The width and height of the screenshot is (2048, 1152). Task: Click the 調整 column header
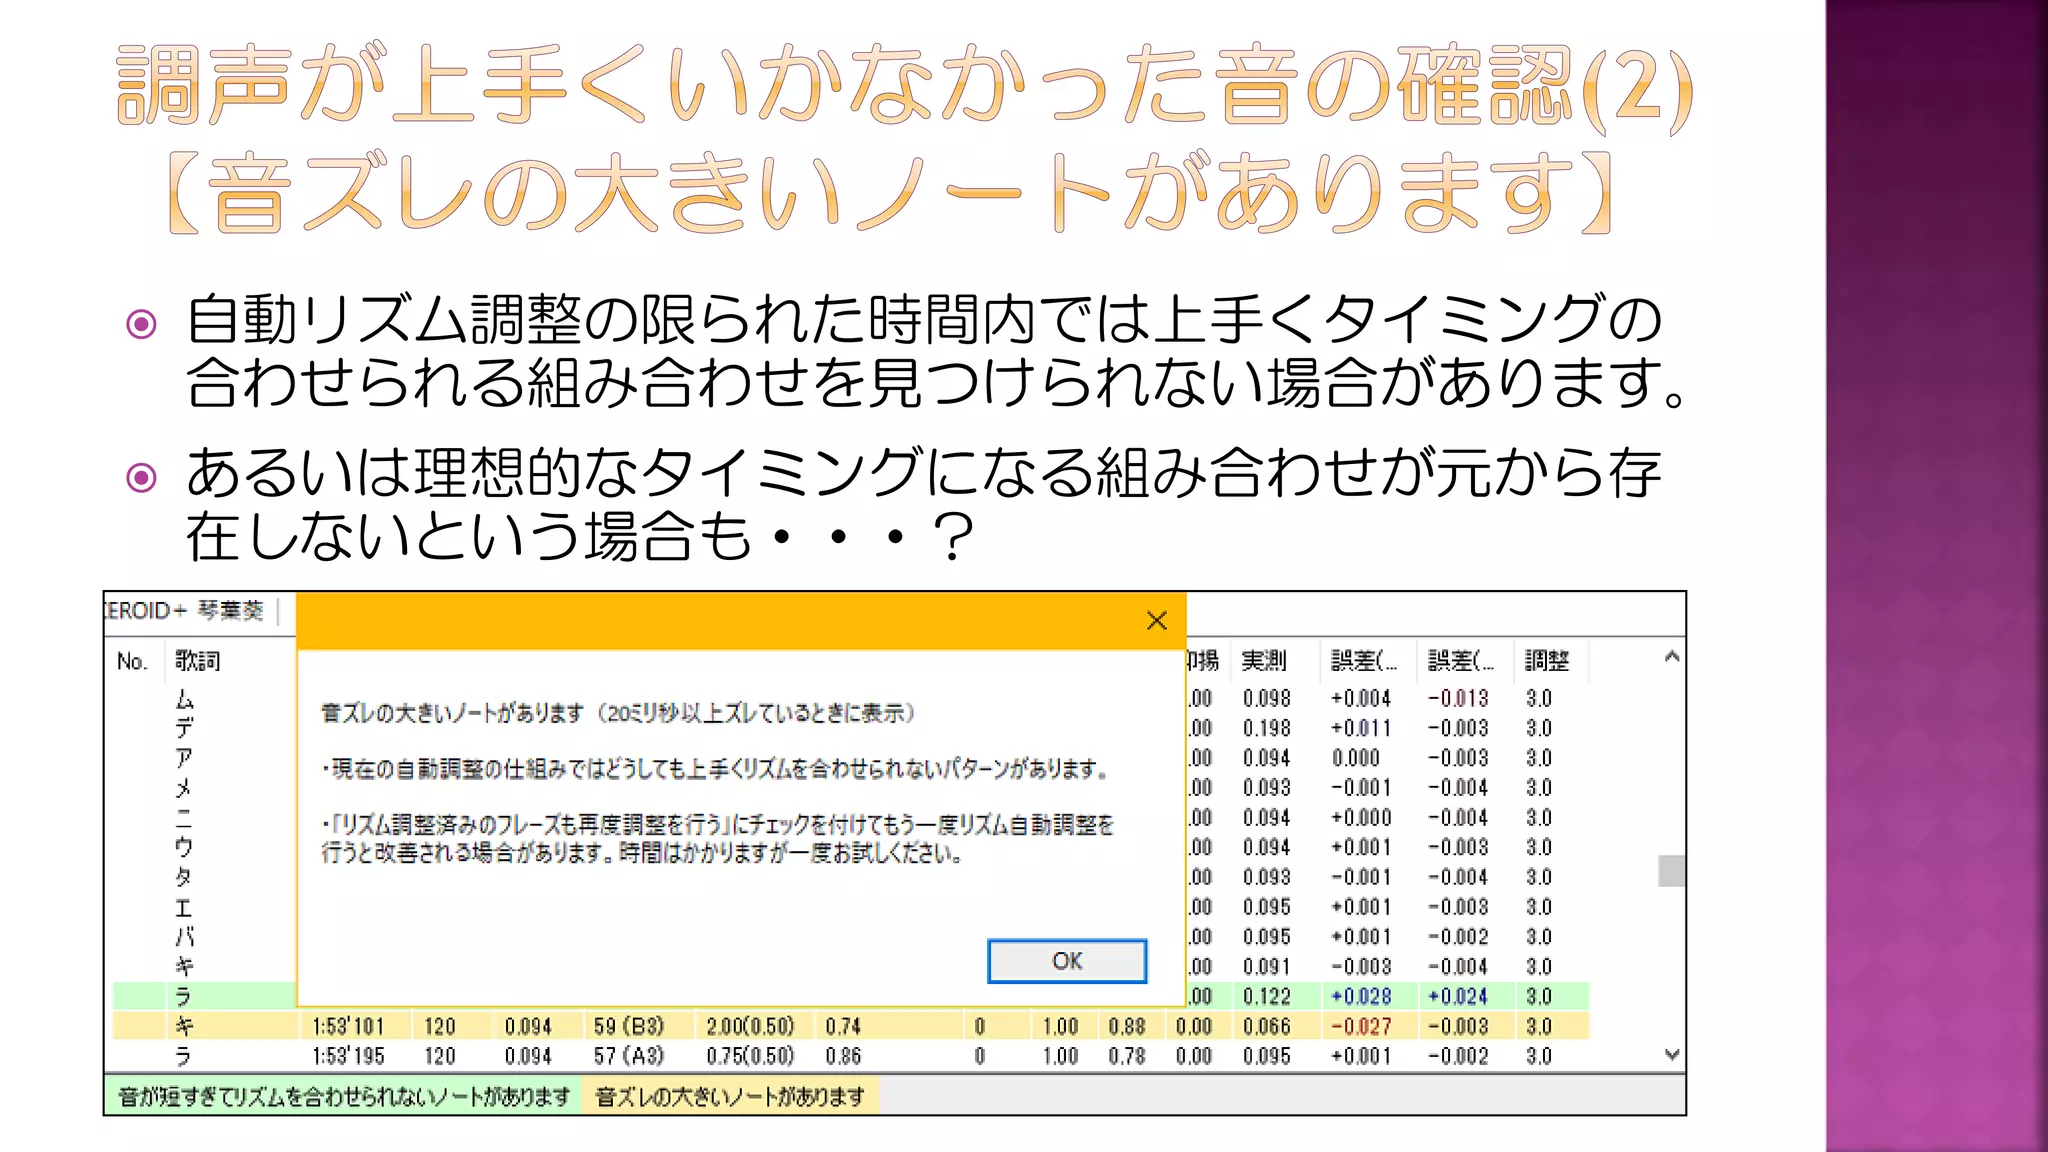coord(1547,661)
